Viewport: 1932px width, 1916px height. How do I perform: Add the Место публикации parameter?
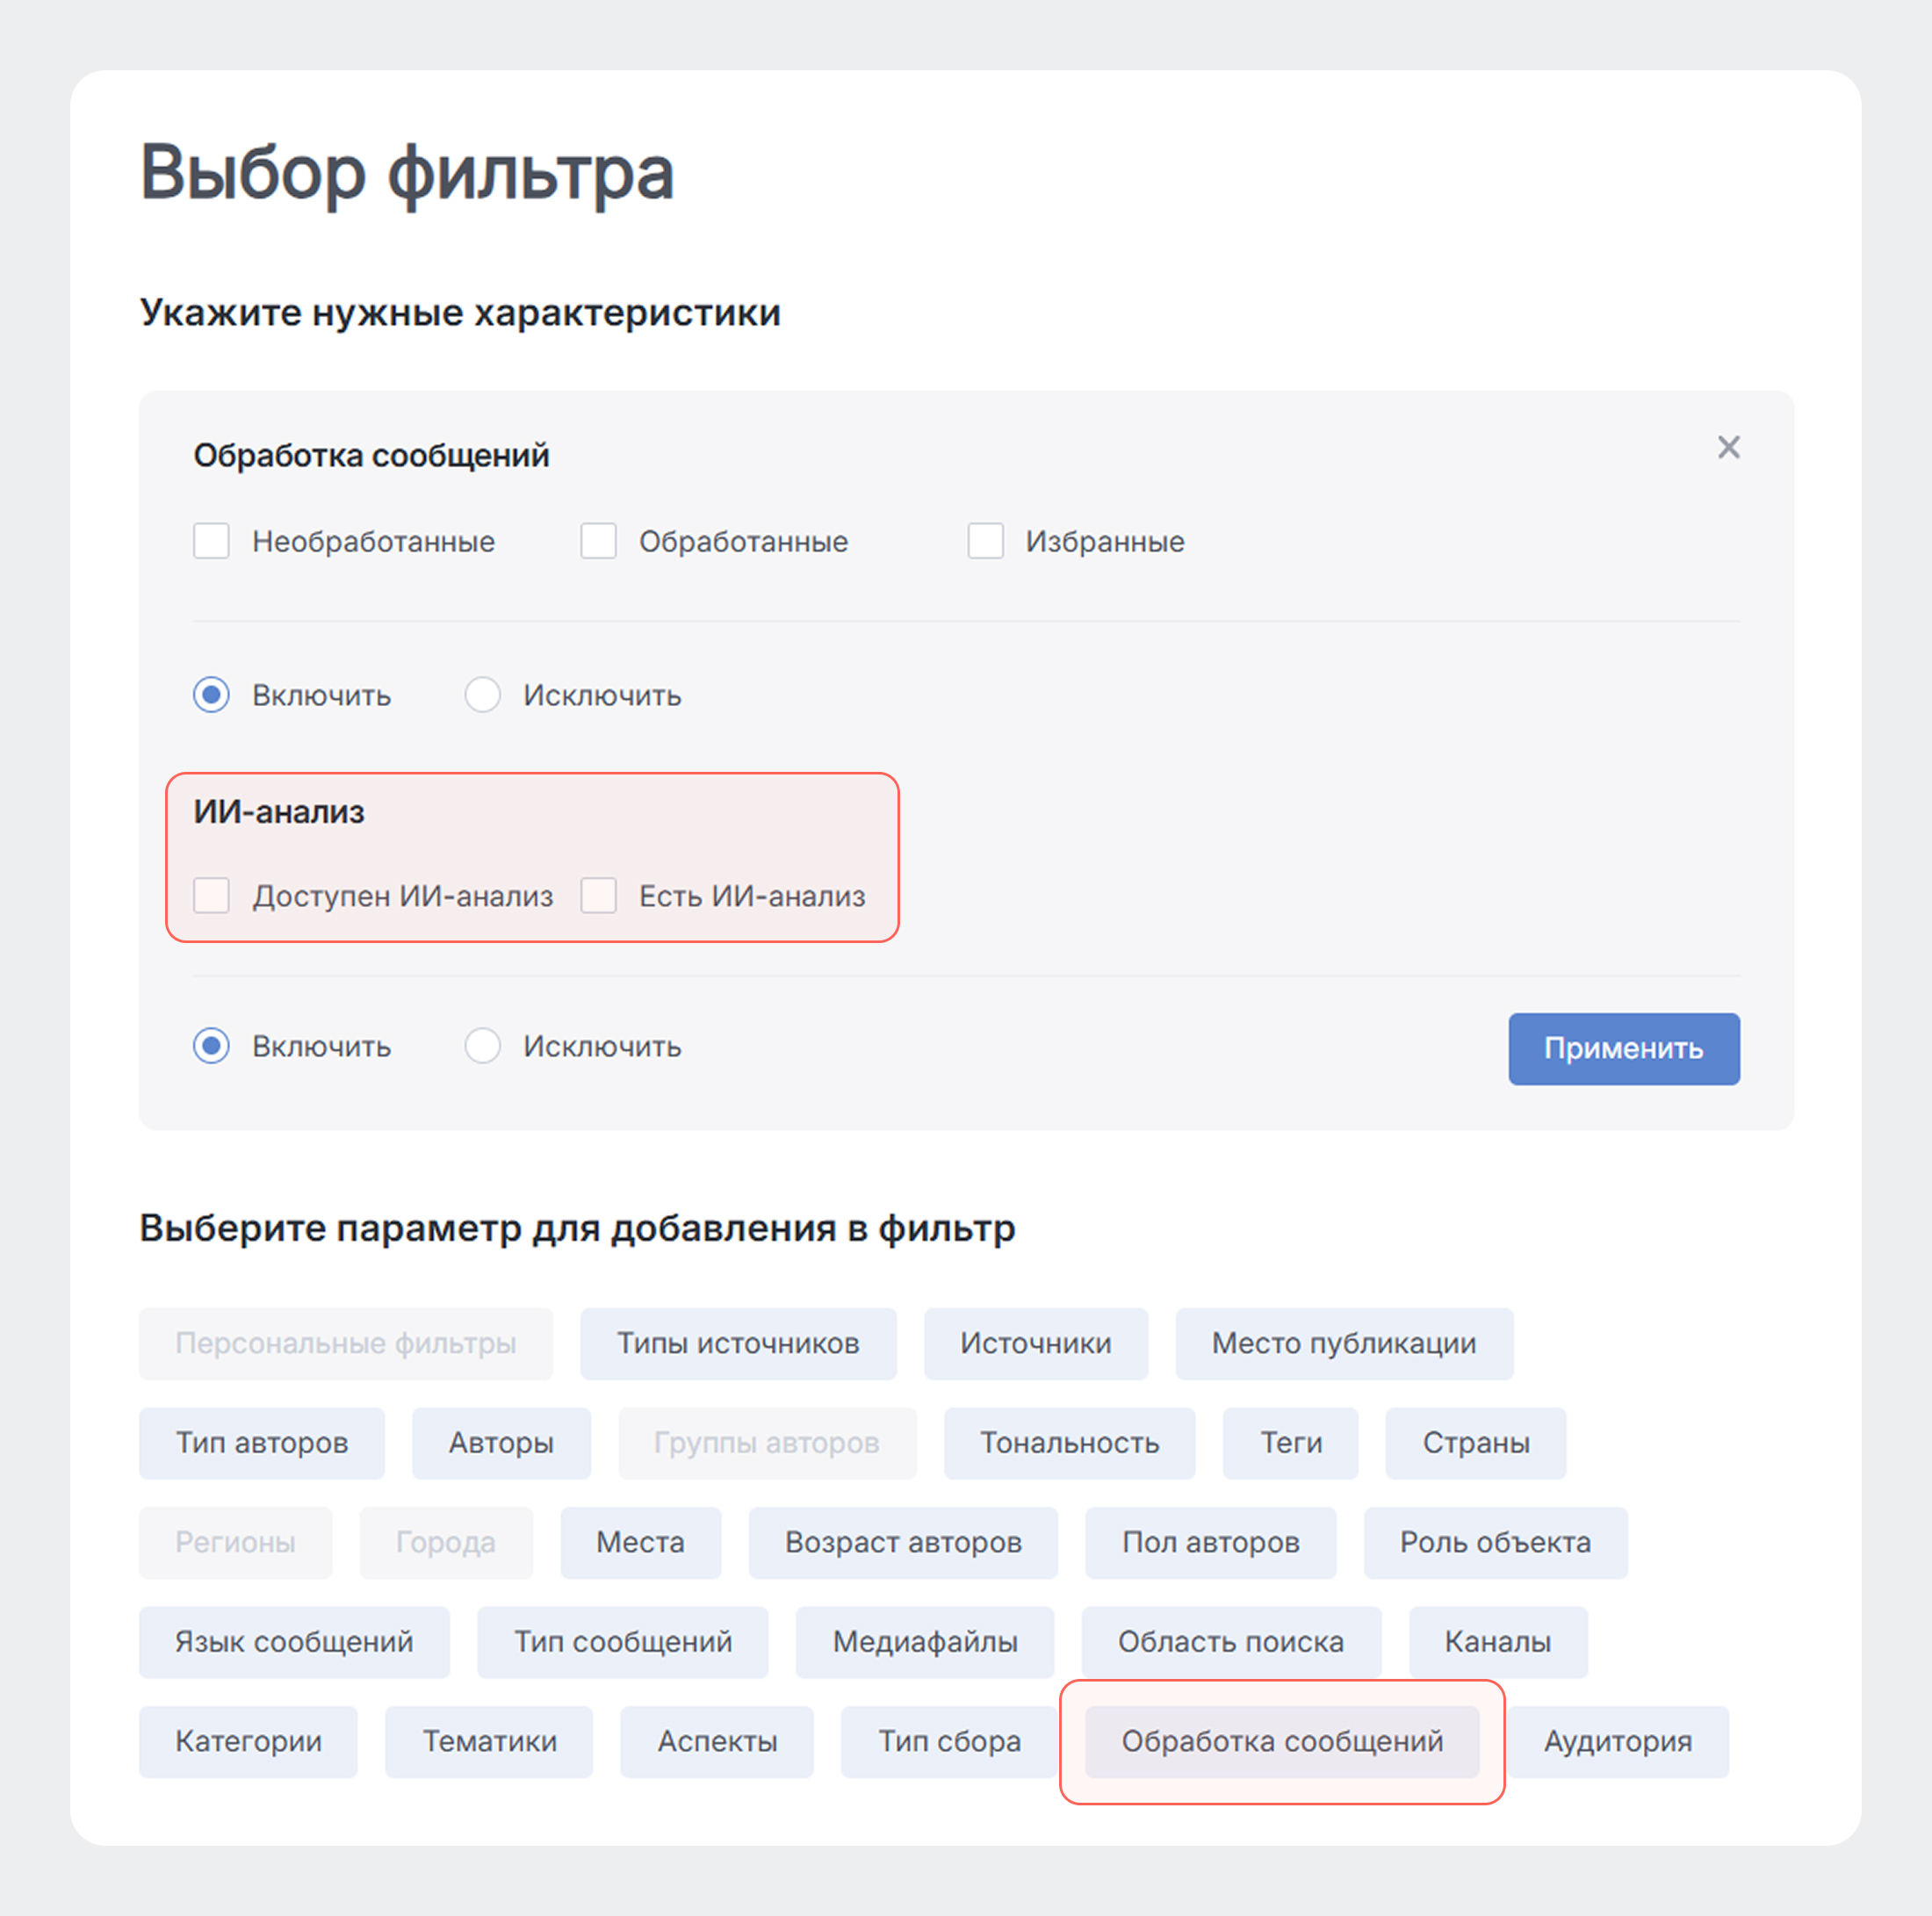(x=1343, y=1343)
